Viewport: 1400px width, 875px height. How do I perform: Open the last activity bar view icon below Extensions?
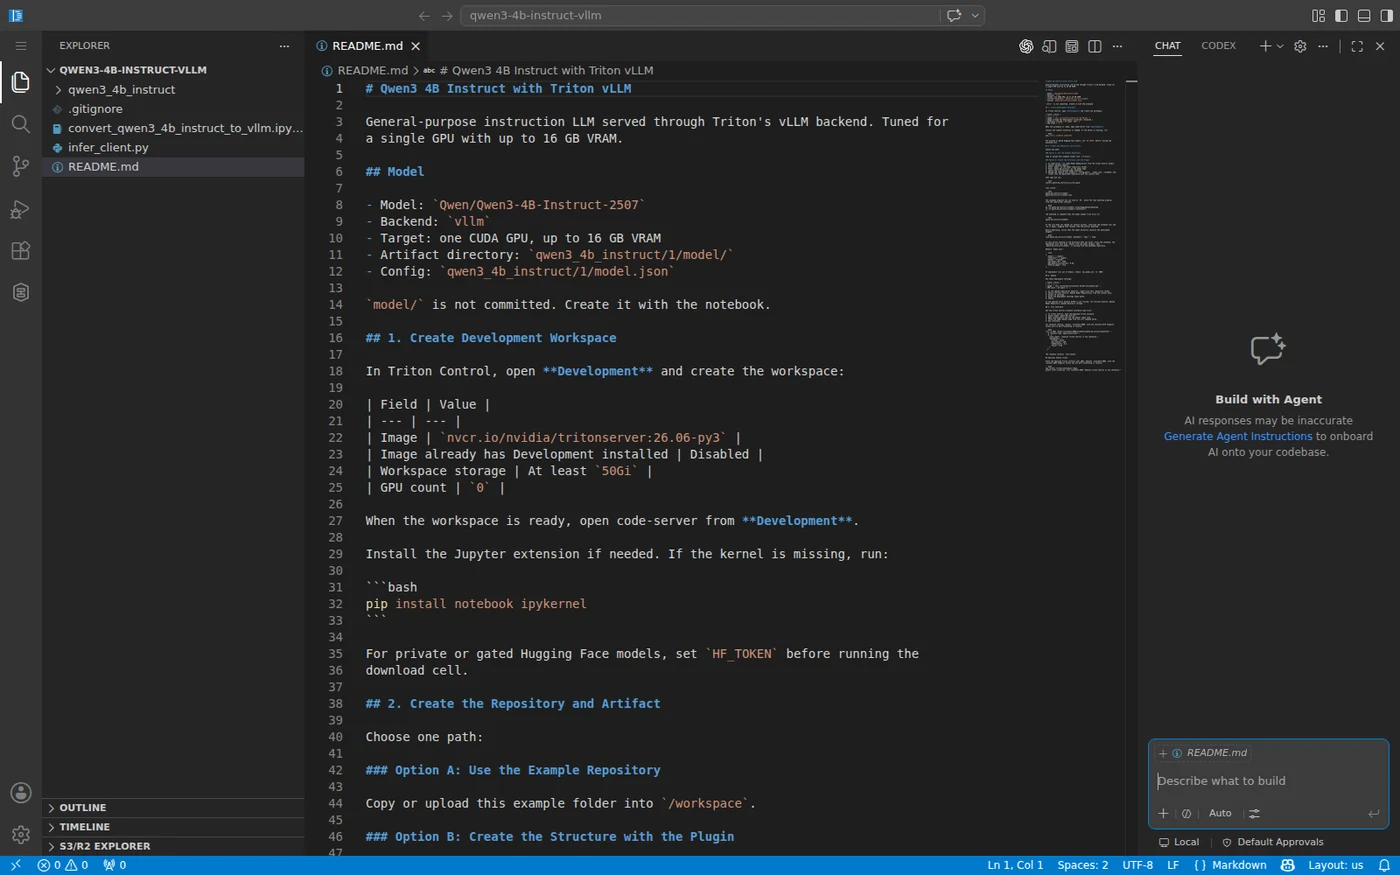[20, 292]
